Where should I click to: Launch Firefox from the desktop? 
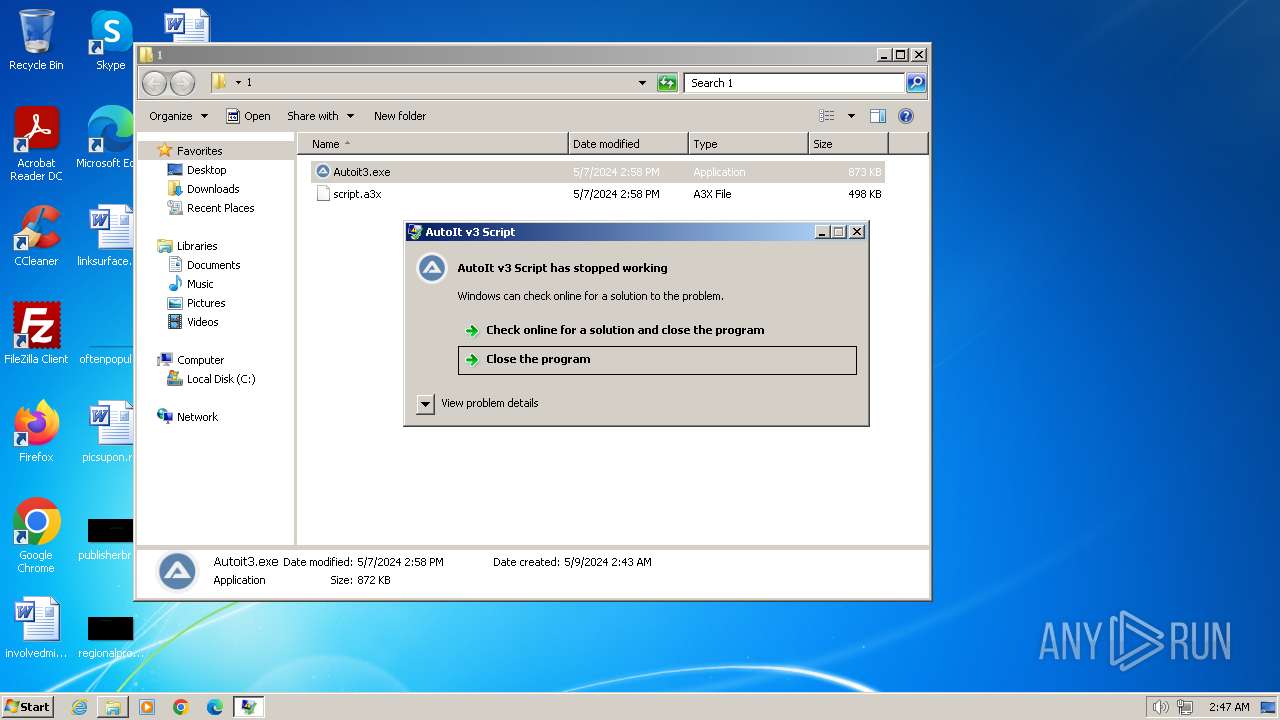tap(36, 431)
